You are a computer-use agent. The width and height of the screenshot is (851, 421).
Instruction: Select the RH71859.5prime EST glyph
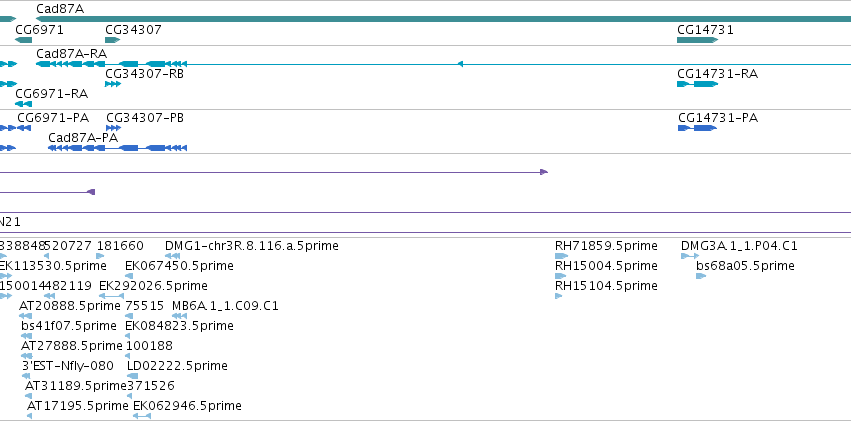(561, 256)
